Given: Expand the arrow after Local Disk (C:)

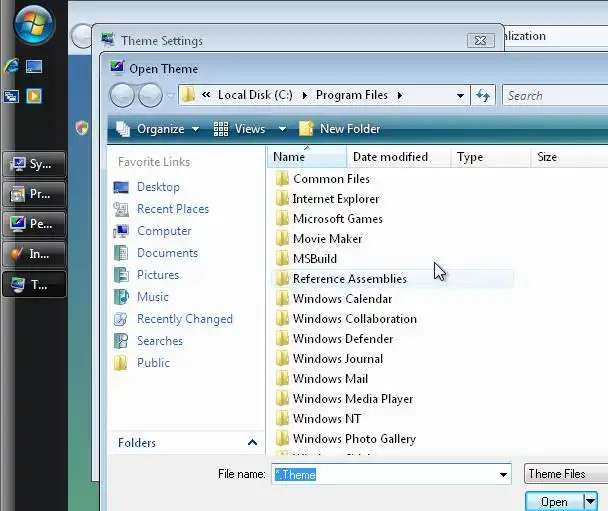Looking at the screenshot, I should coord(305,95).
